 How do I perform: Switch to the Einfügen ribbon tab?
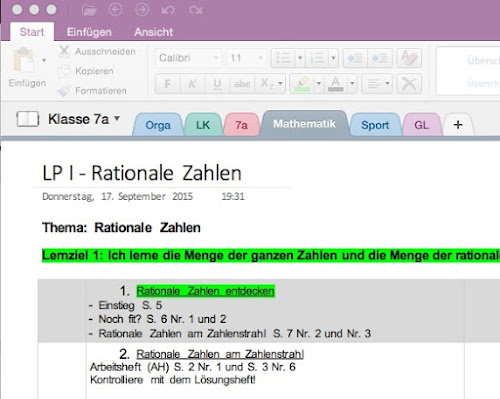point(89,32)
